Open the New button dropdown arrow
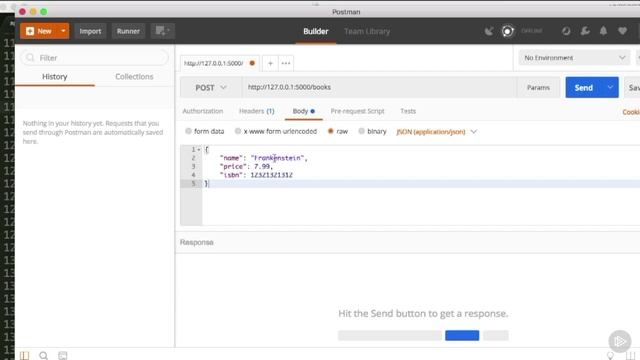The height and width of the screenshot is (360, 640). click(x=63, y=31)
